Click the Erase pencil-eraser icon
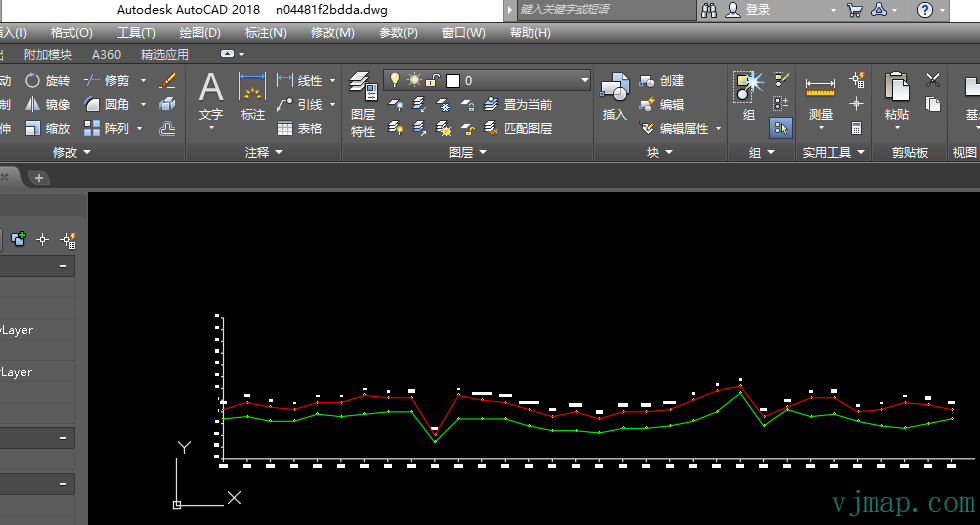 click(167, 81)
